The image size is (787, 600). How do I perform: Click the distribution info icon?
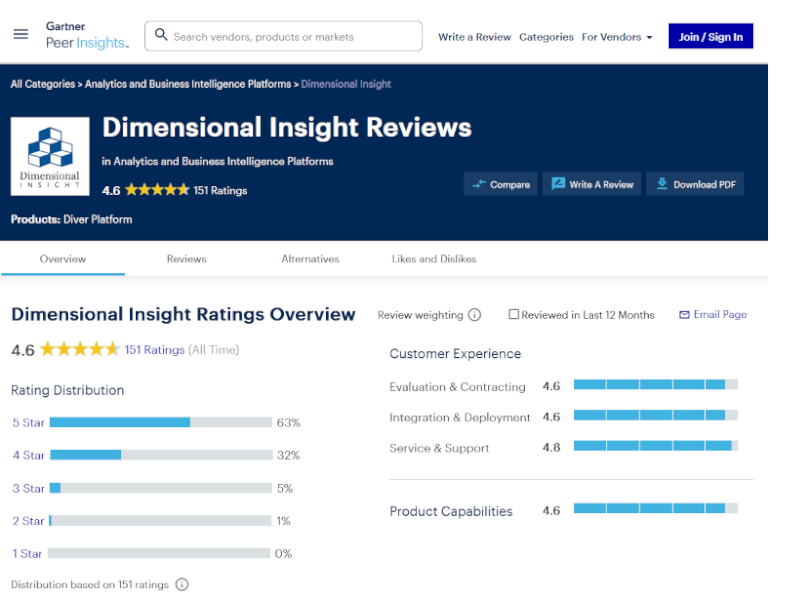click(182, 584)
